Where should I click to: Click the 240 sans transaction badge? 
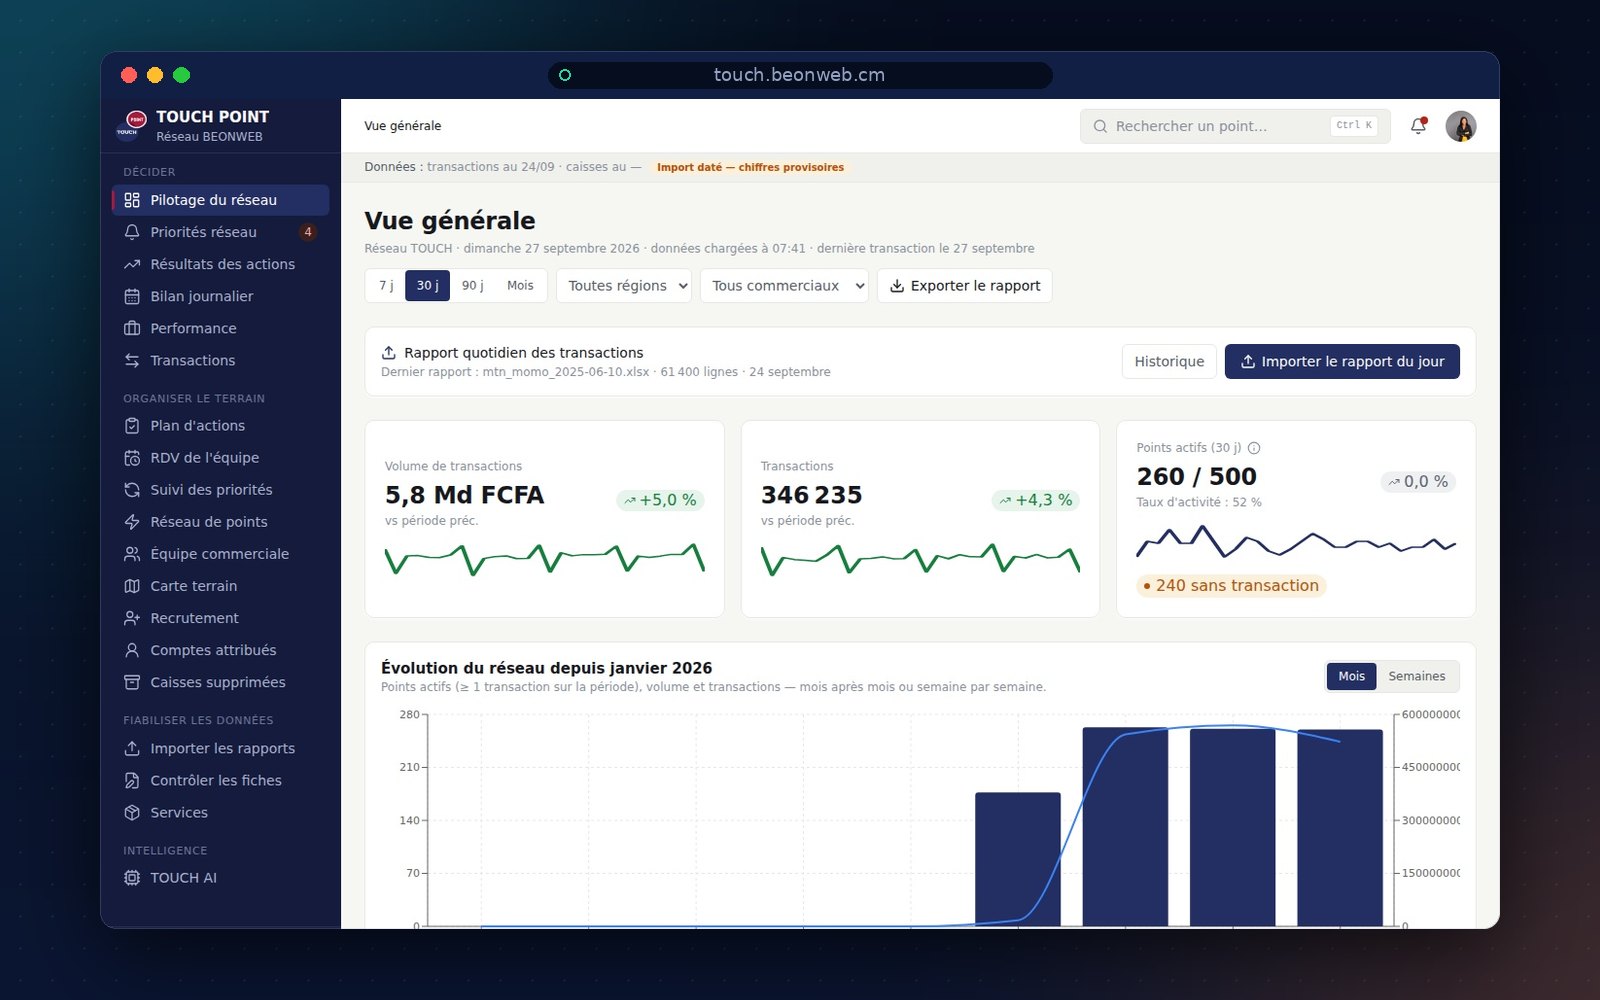click(x=1231, y=586)
